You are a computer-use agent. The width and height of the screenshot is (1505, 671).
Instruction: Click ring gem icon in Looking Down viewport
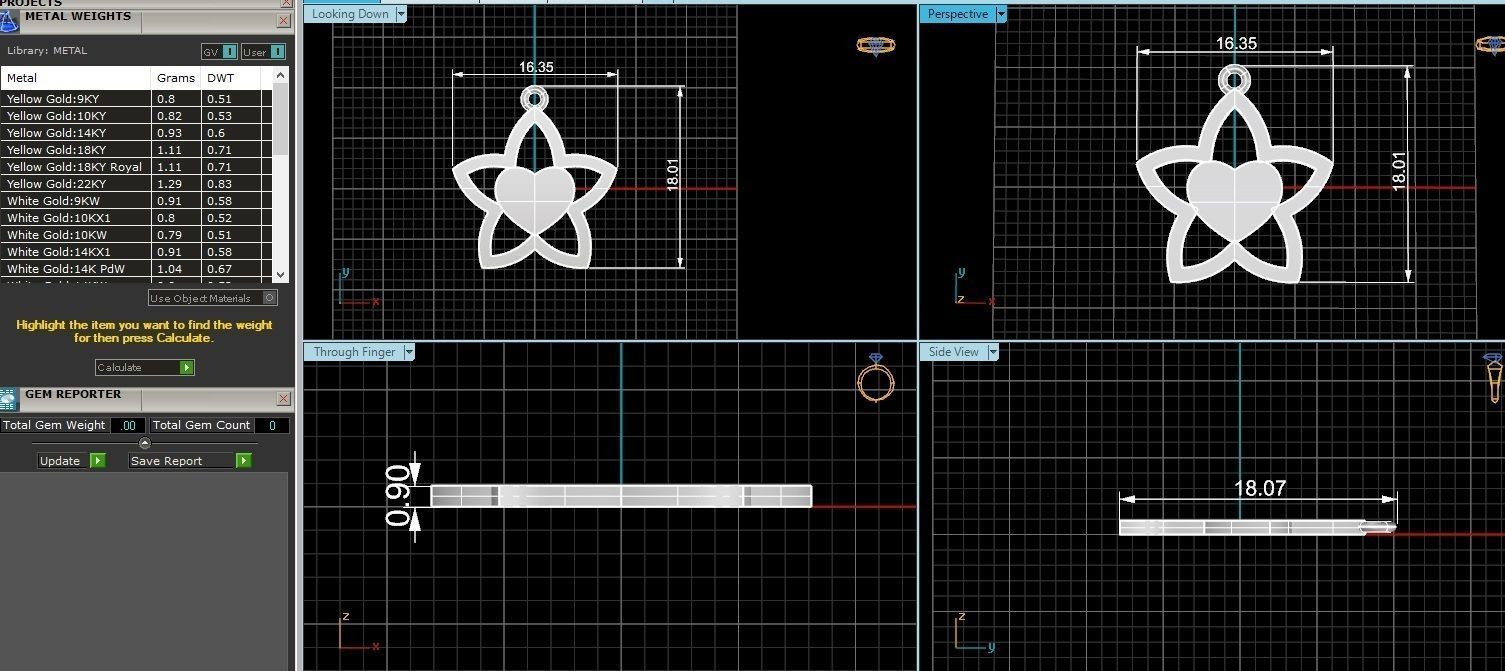[x=875, y=46]
